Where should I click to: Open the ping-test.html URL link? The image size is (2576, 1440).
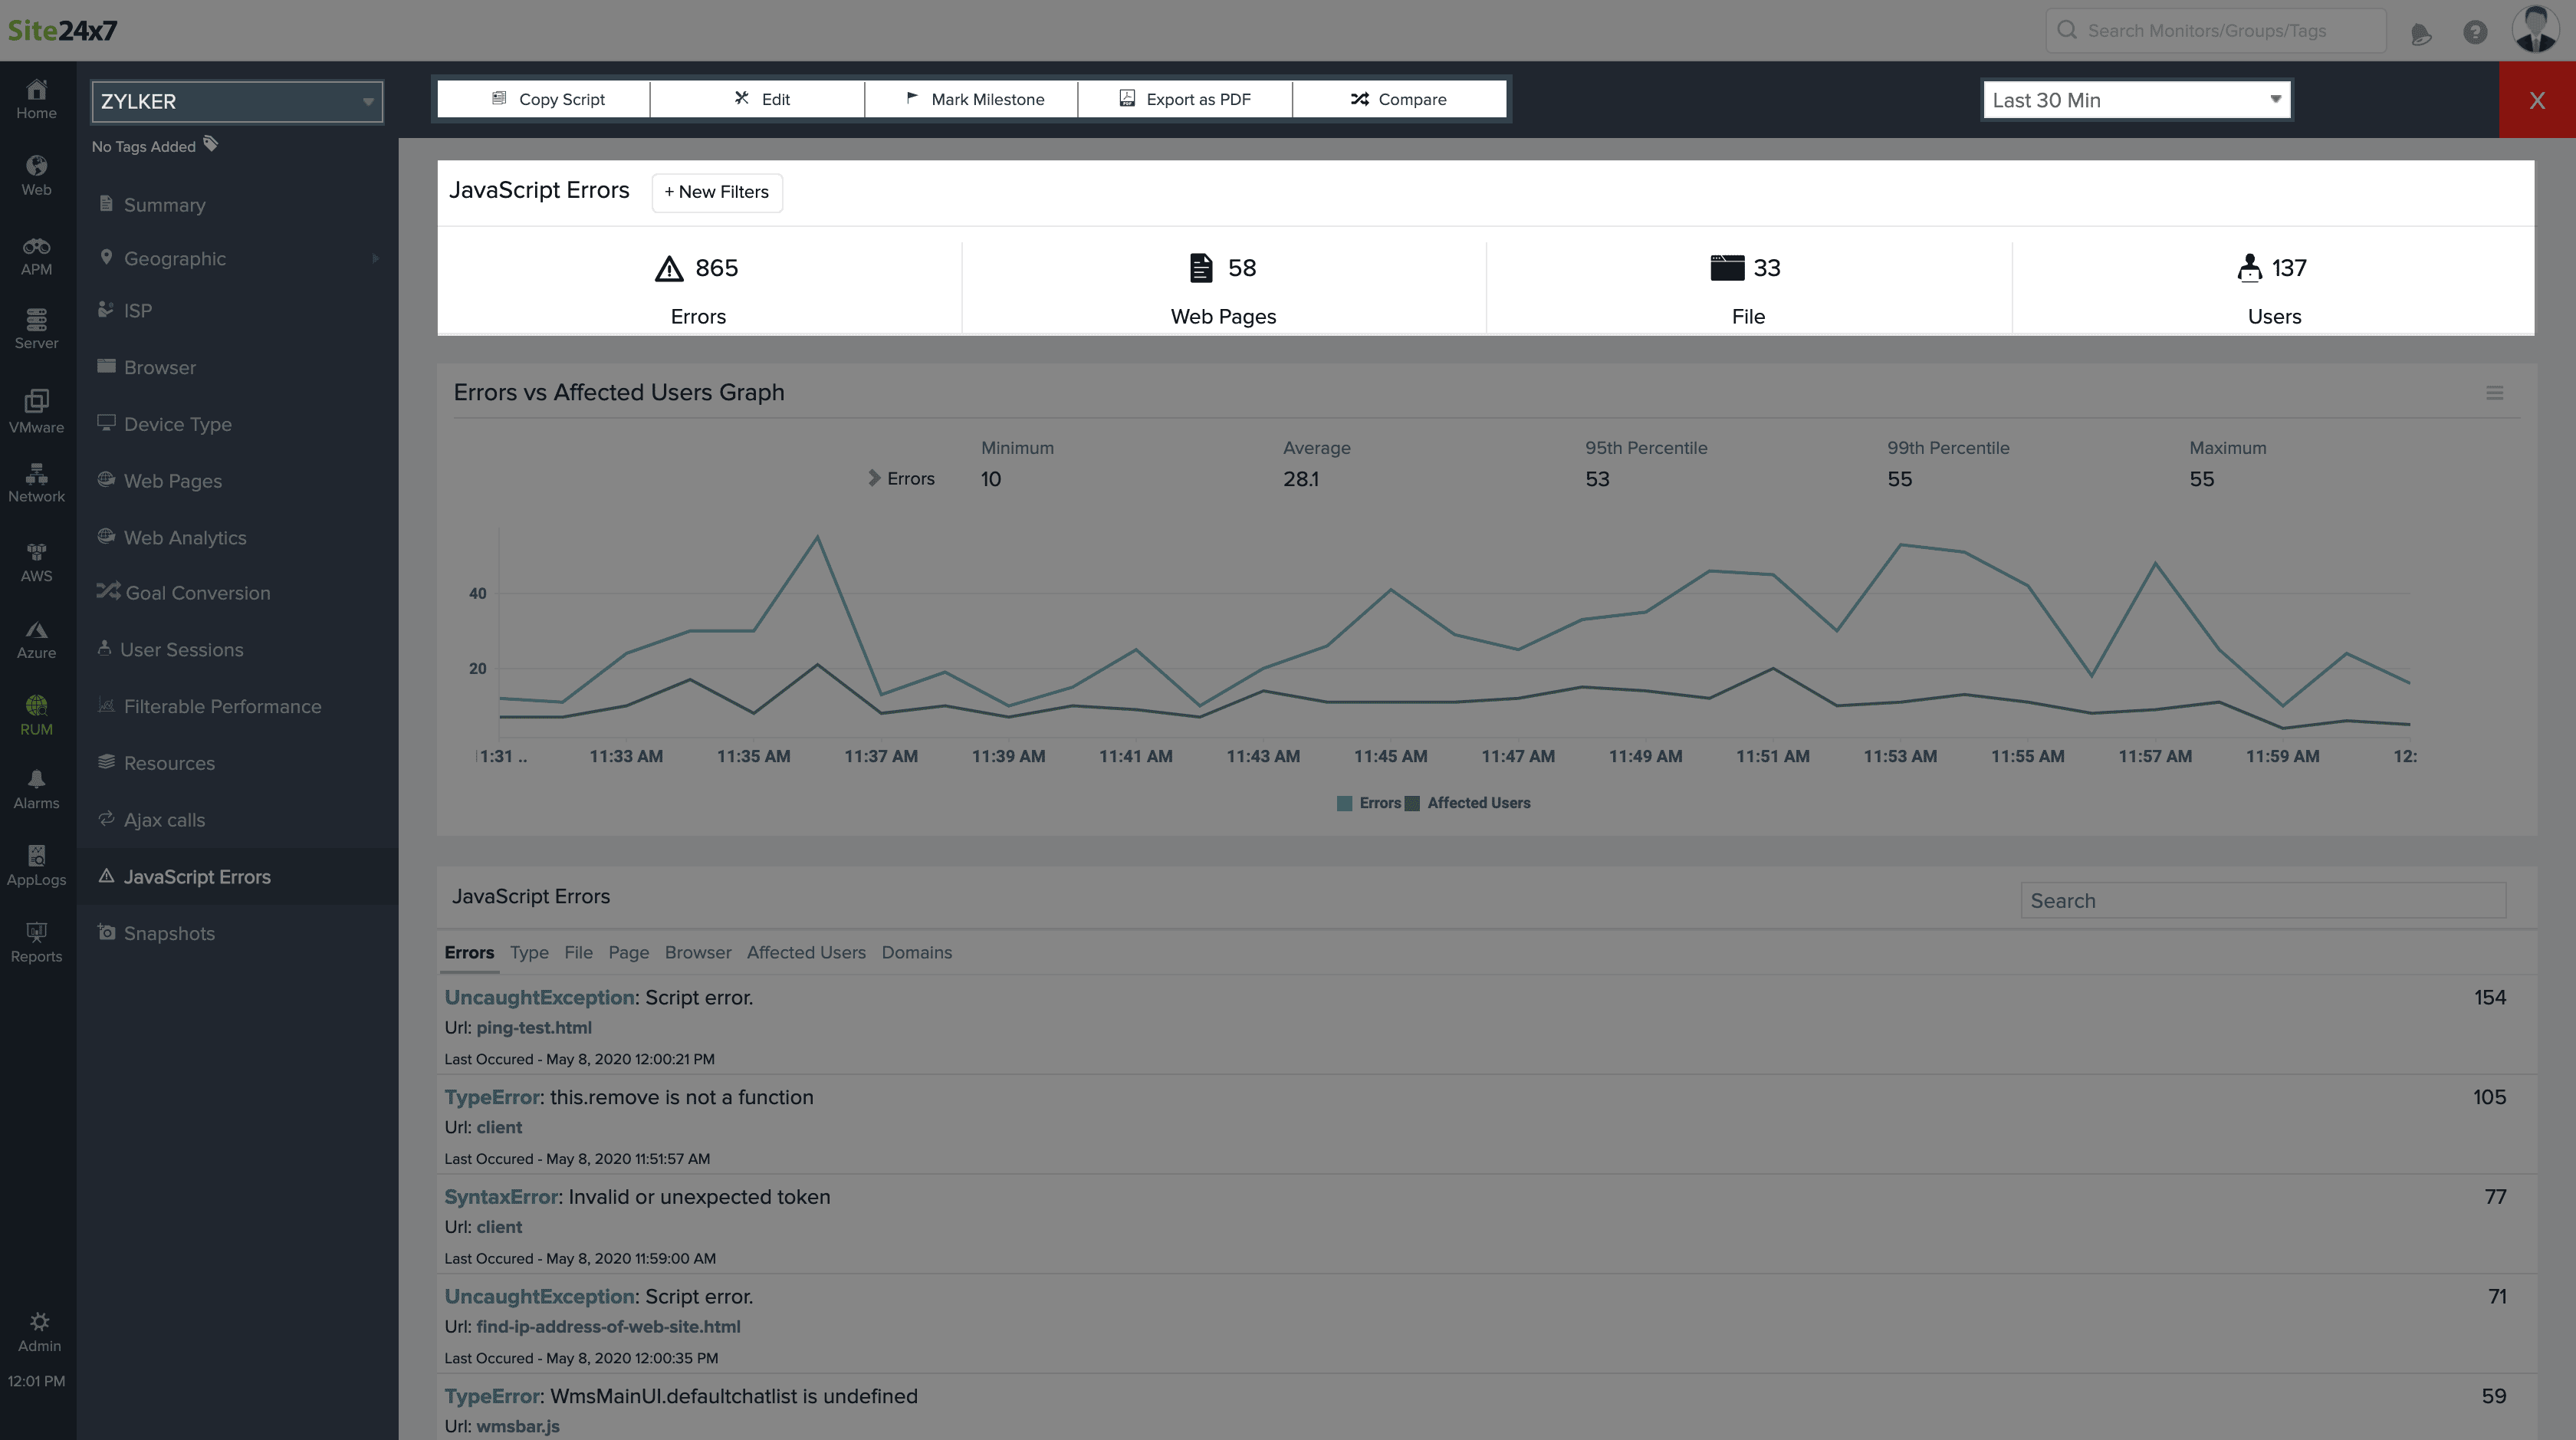533,1027
